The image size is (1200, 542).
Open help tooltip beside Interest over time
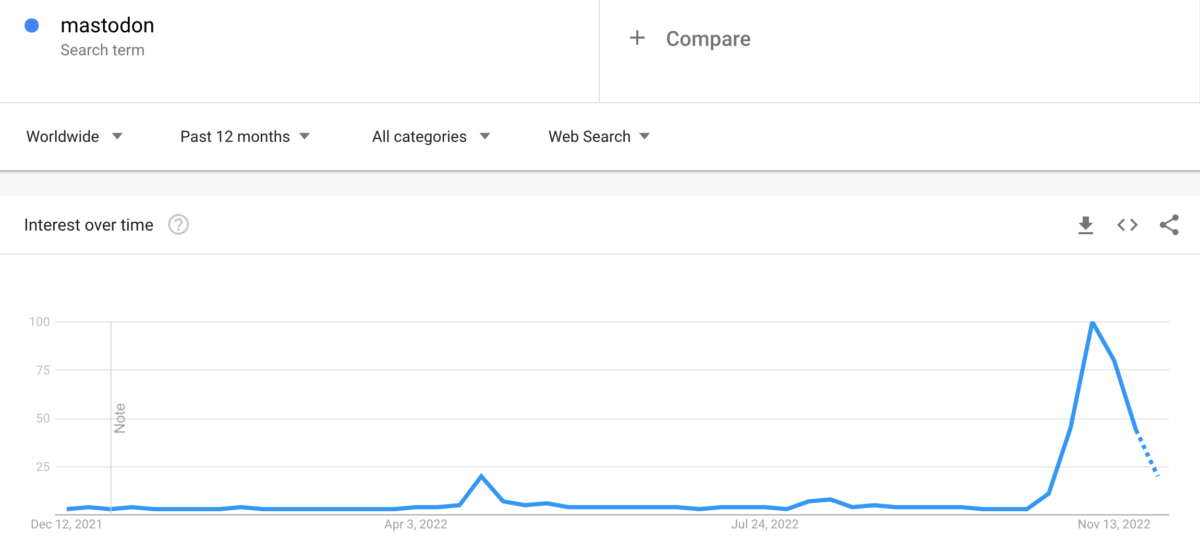(x=178, y=225)
